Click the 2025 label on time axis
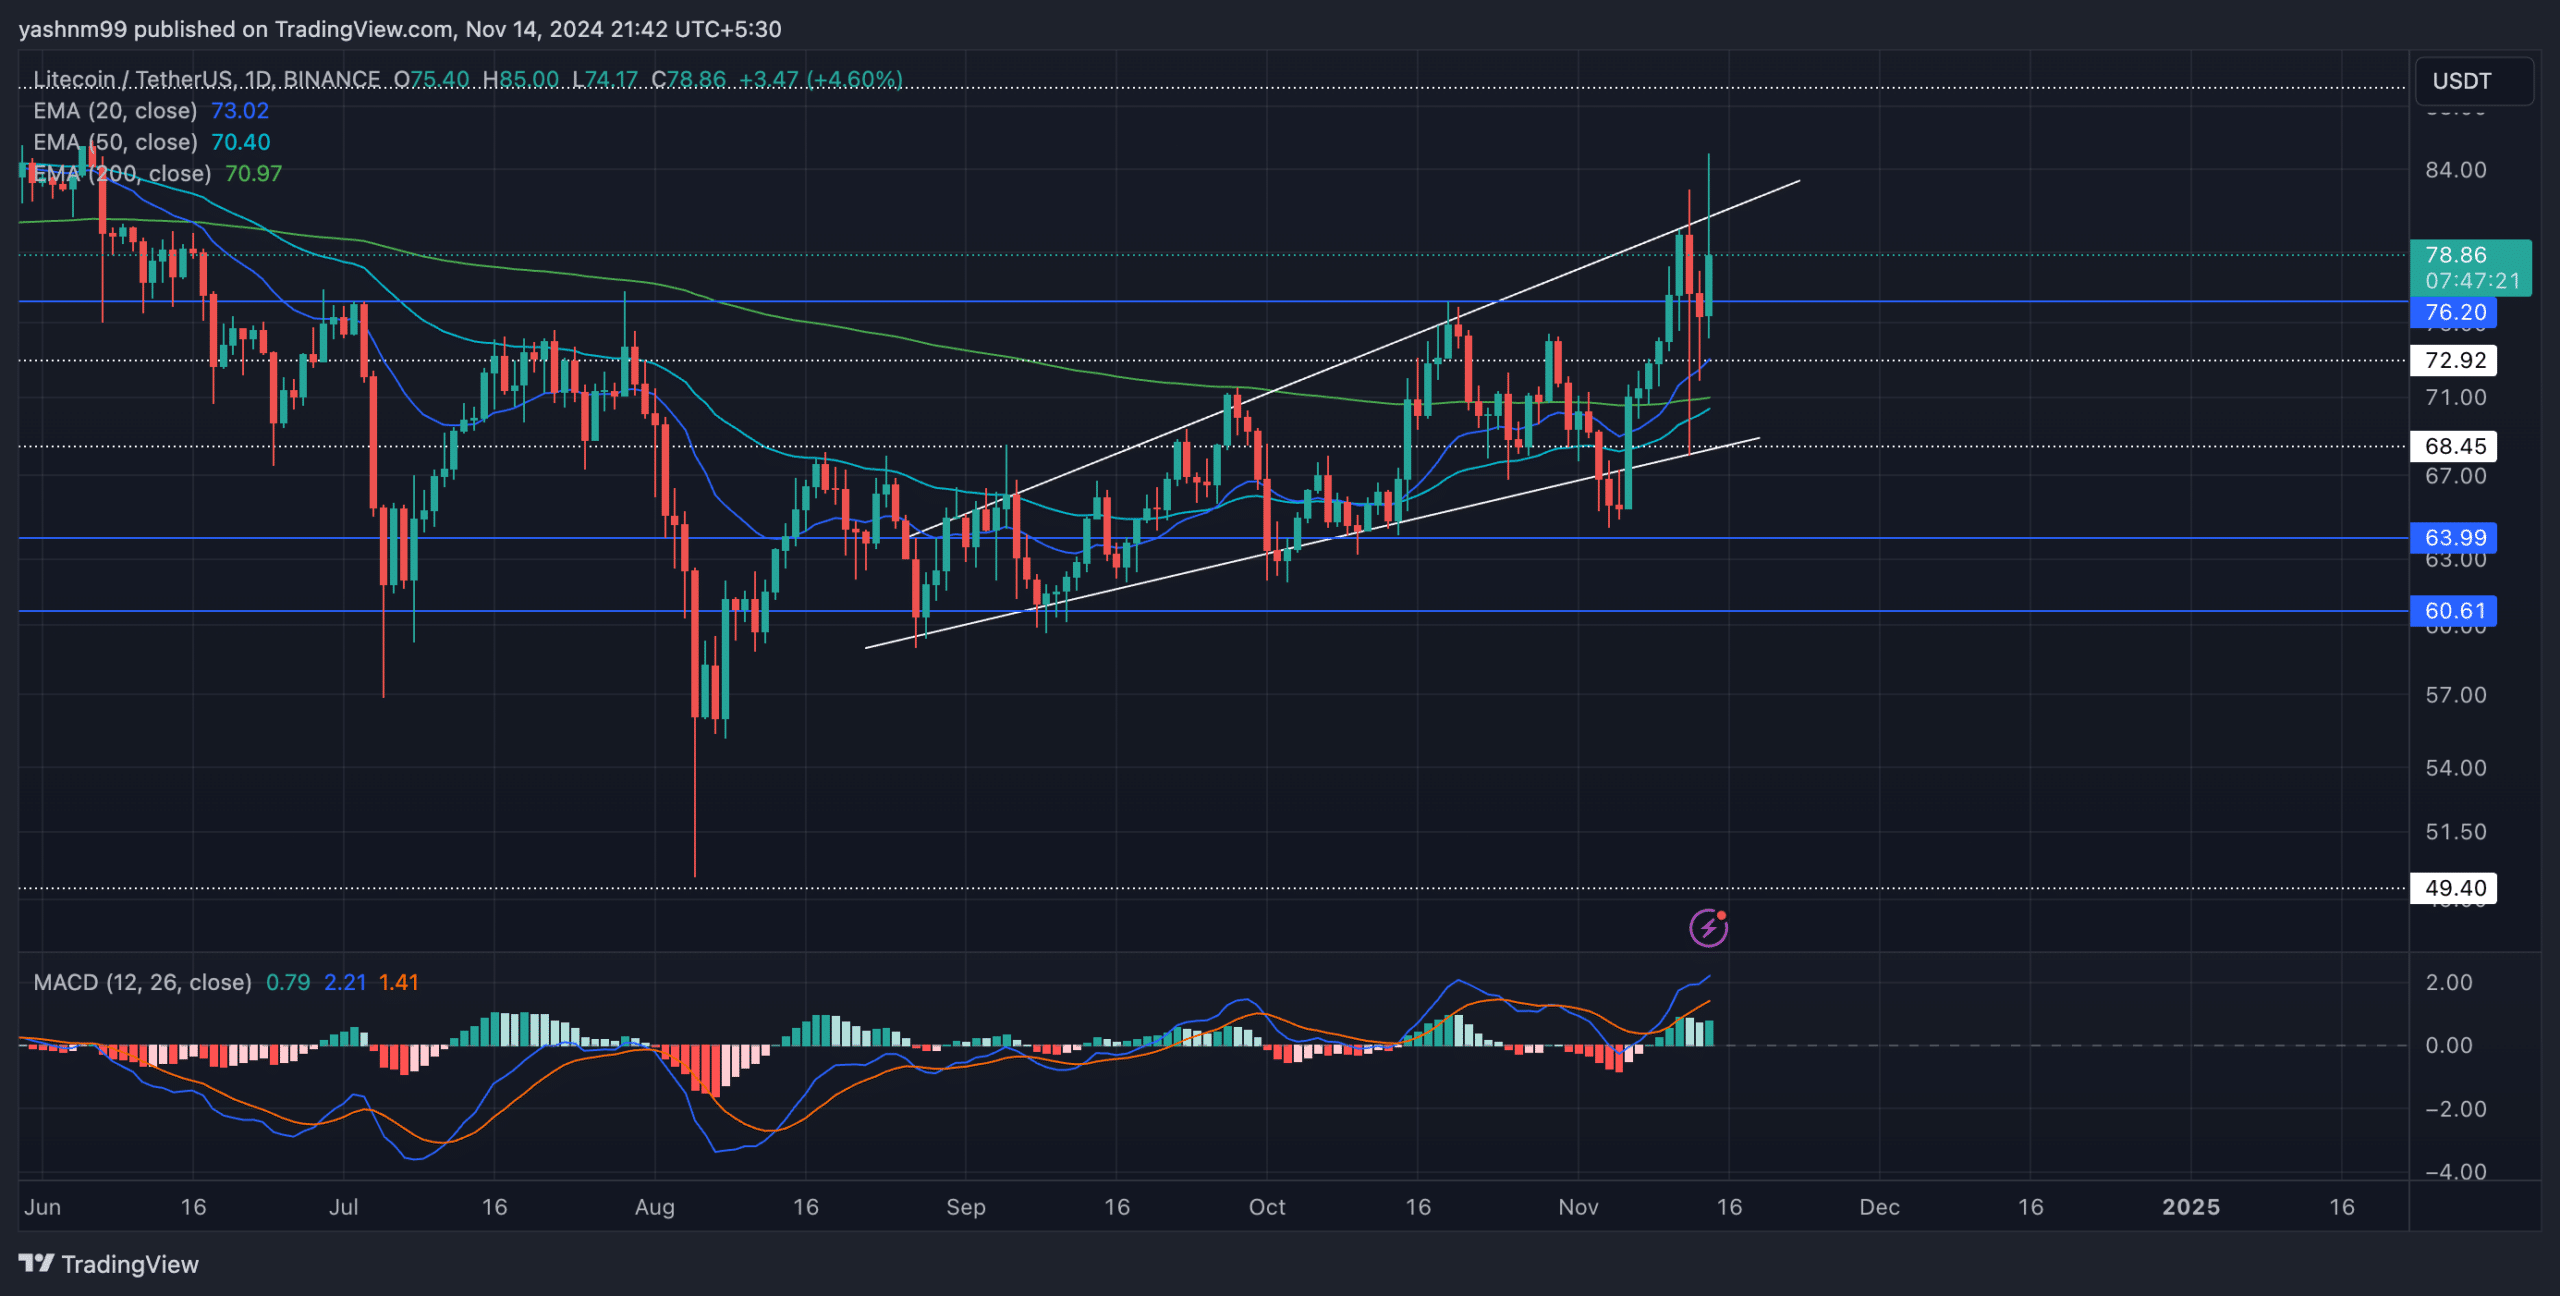Viewport: 2560px width, 1296px height. [x=2191, y=1207]
